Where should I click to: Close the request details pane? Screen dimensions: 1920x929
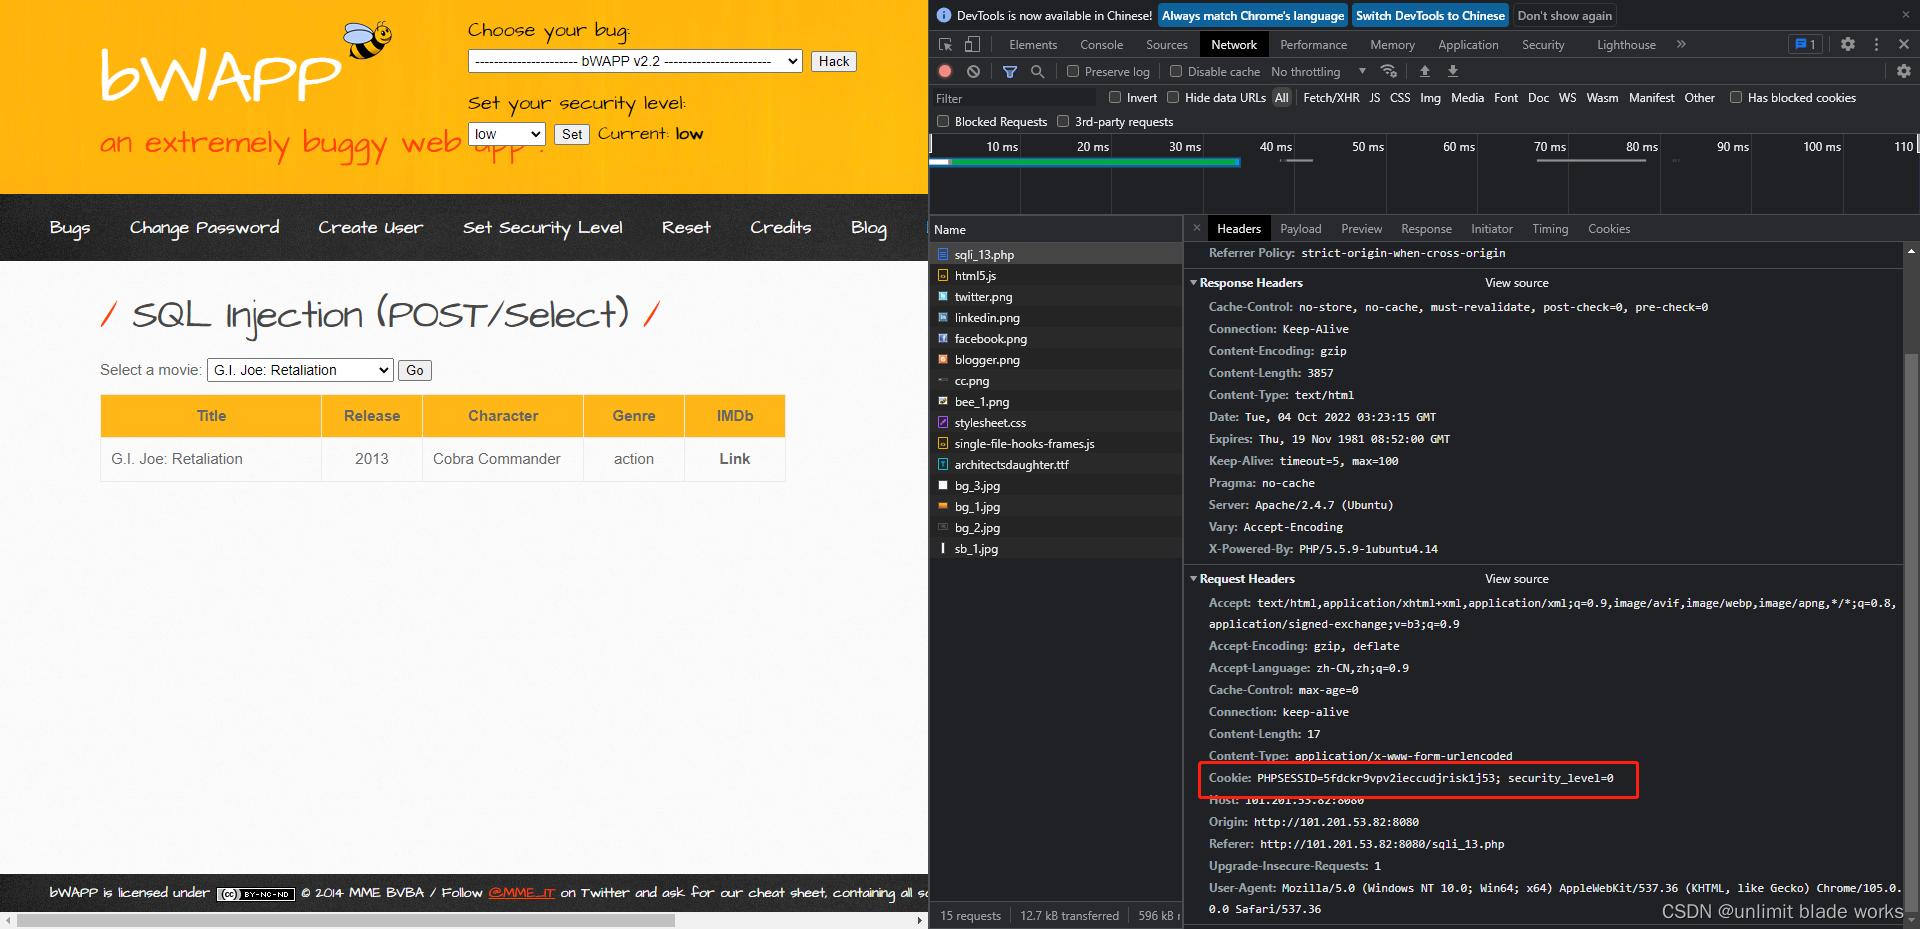[x=1197, y=228]
